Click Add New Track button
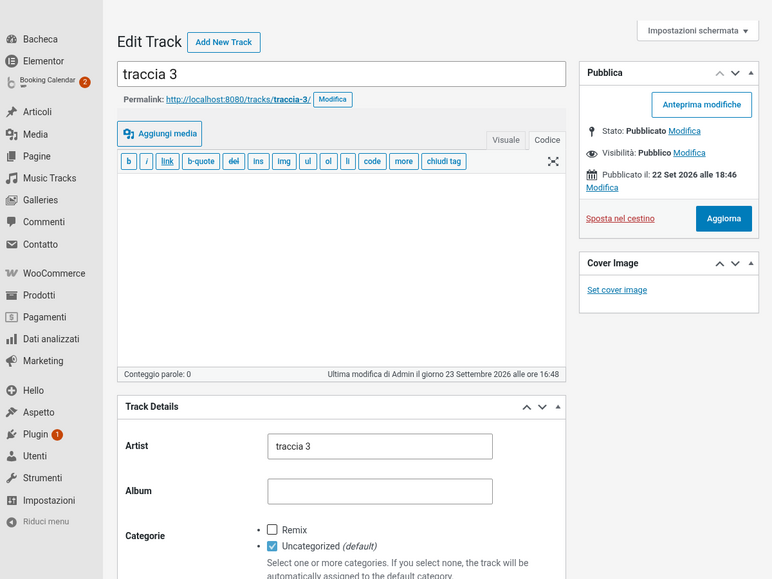This screenshot has height=579, width=772. pyautogui.click(x=224, y=42)
